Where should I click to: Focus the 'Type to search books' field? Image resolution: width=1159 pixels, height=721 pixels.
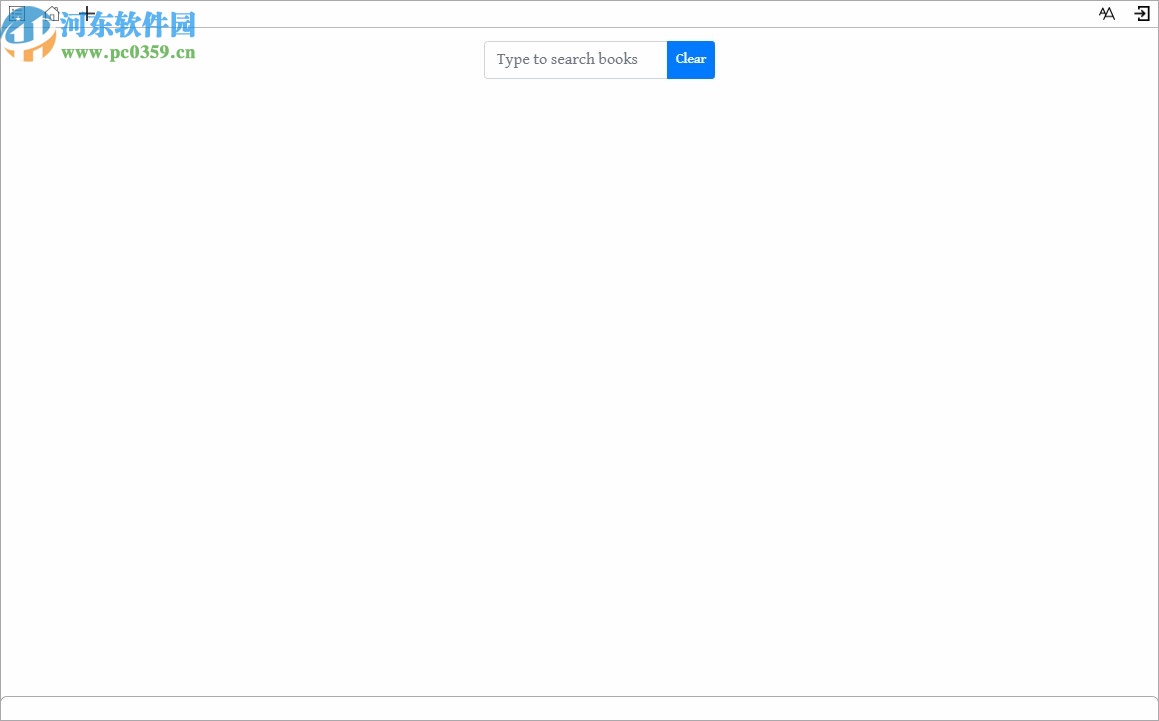(576, 59)
